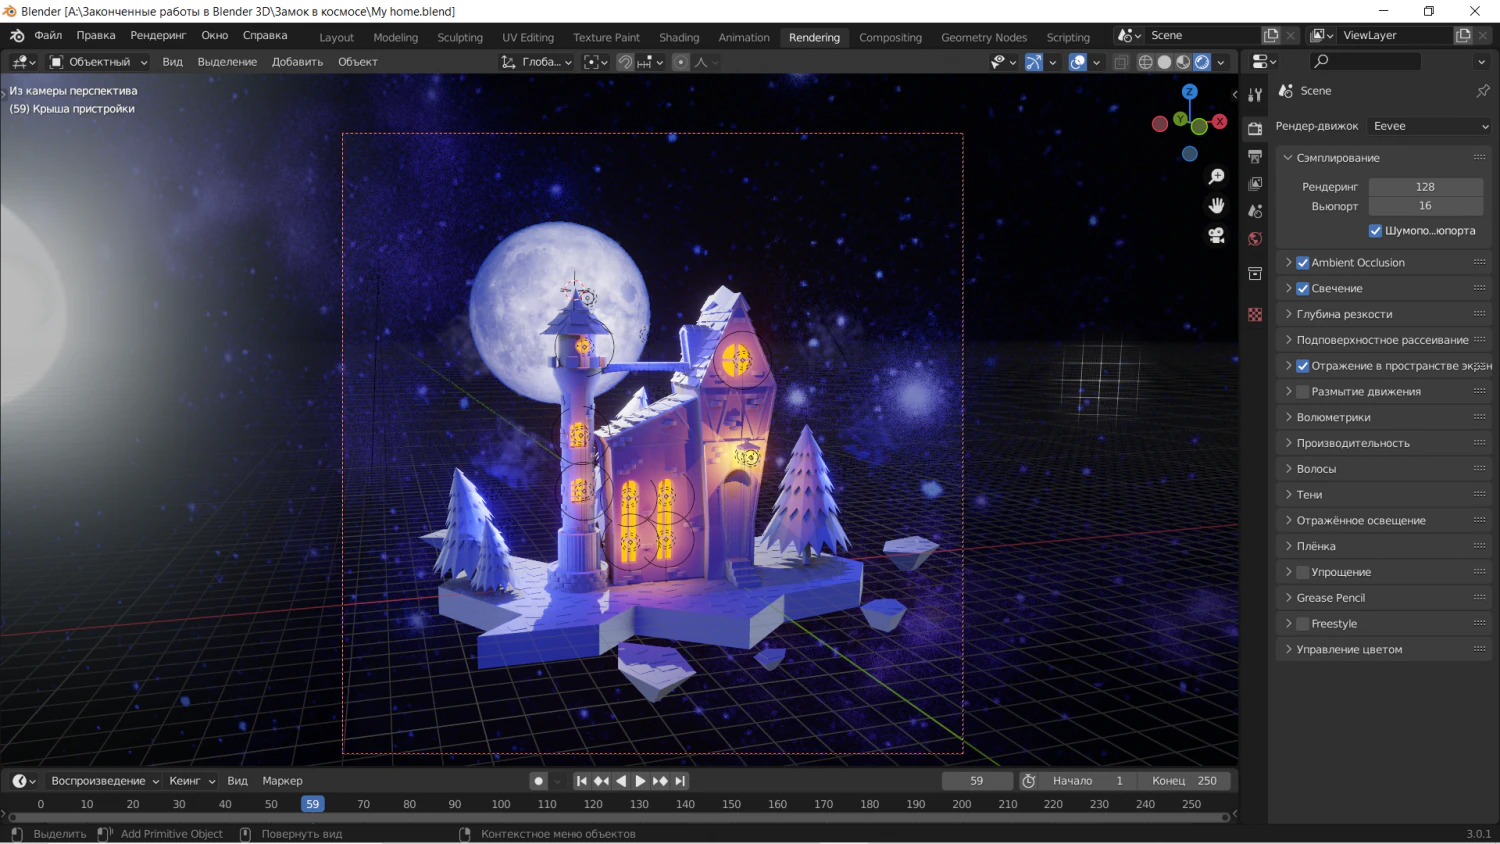The image size is (1500, 844).
Task: Open the Collection properties box icon
Action: (1255, 274)
